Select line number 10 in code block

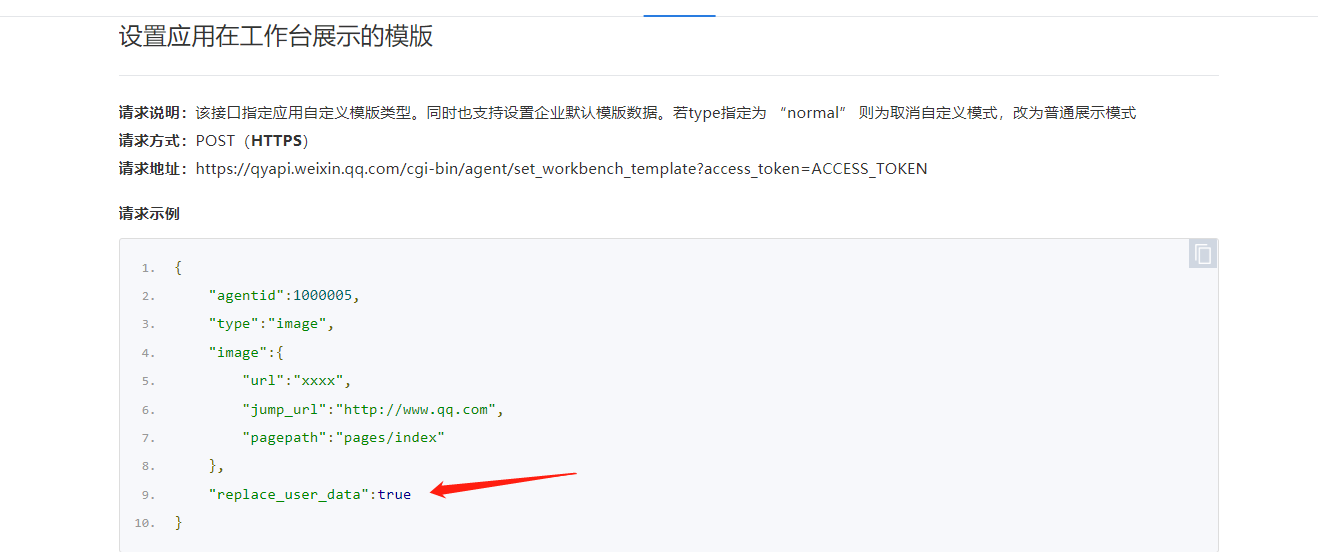pos(144,524)
